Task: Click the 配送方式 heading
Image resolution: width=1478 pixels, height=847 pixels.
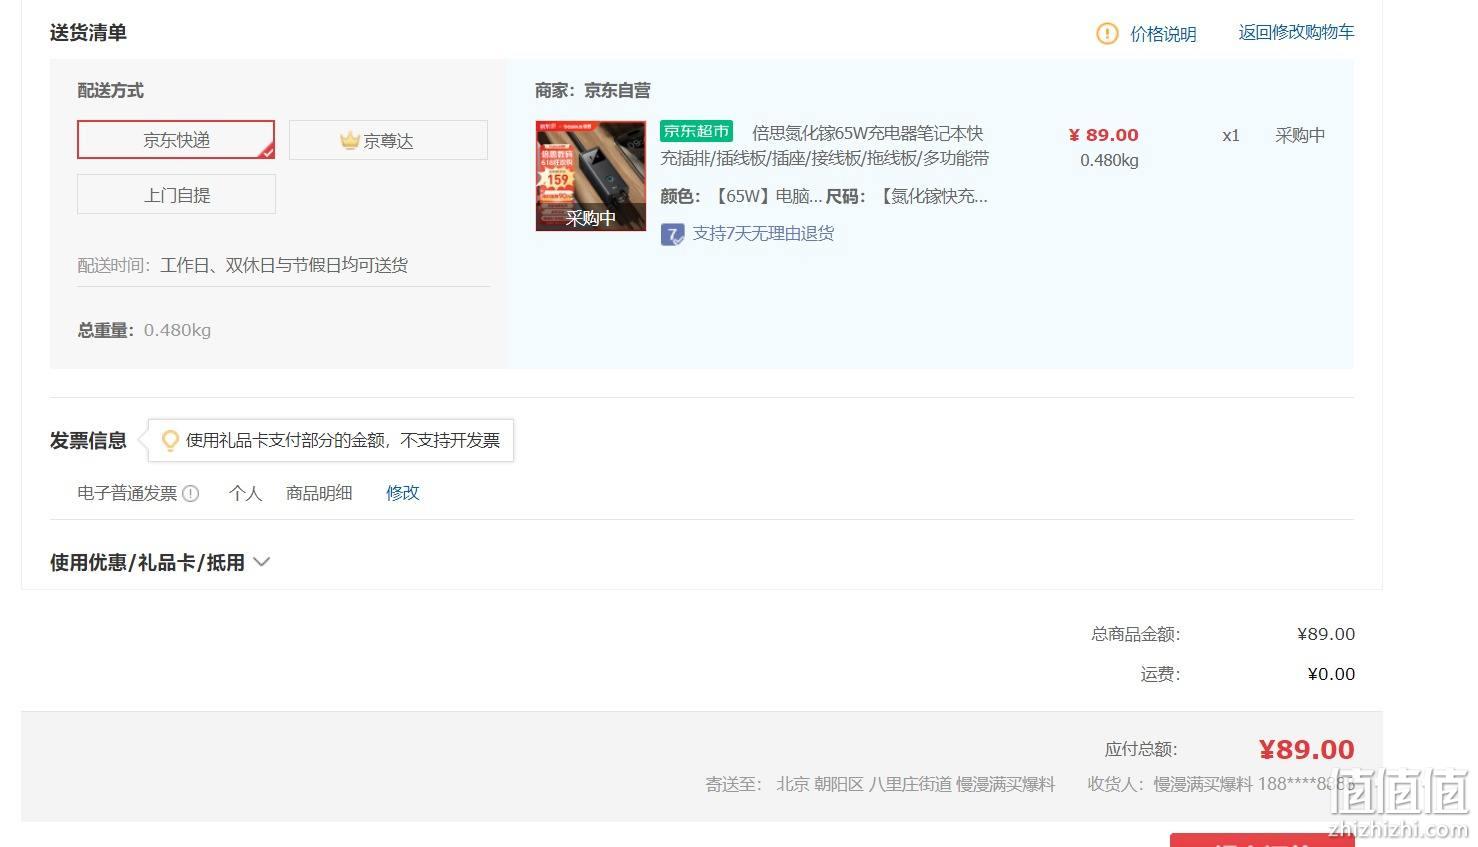Action: click(x=111, y=90)
